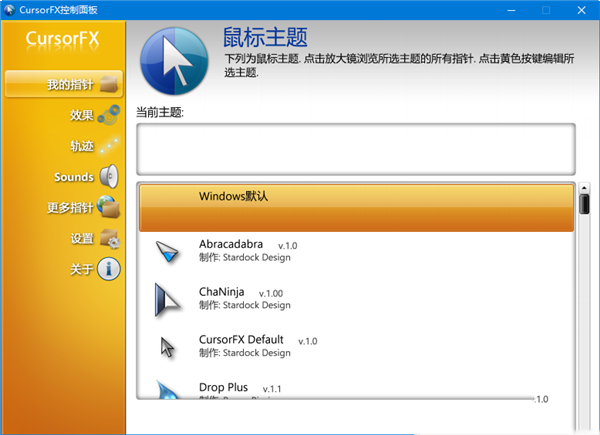Click the CursorFX title bar app icon

(9, 10)
